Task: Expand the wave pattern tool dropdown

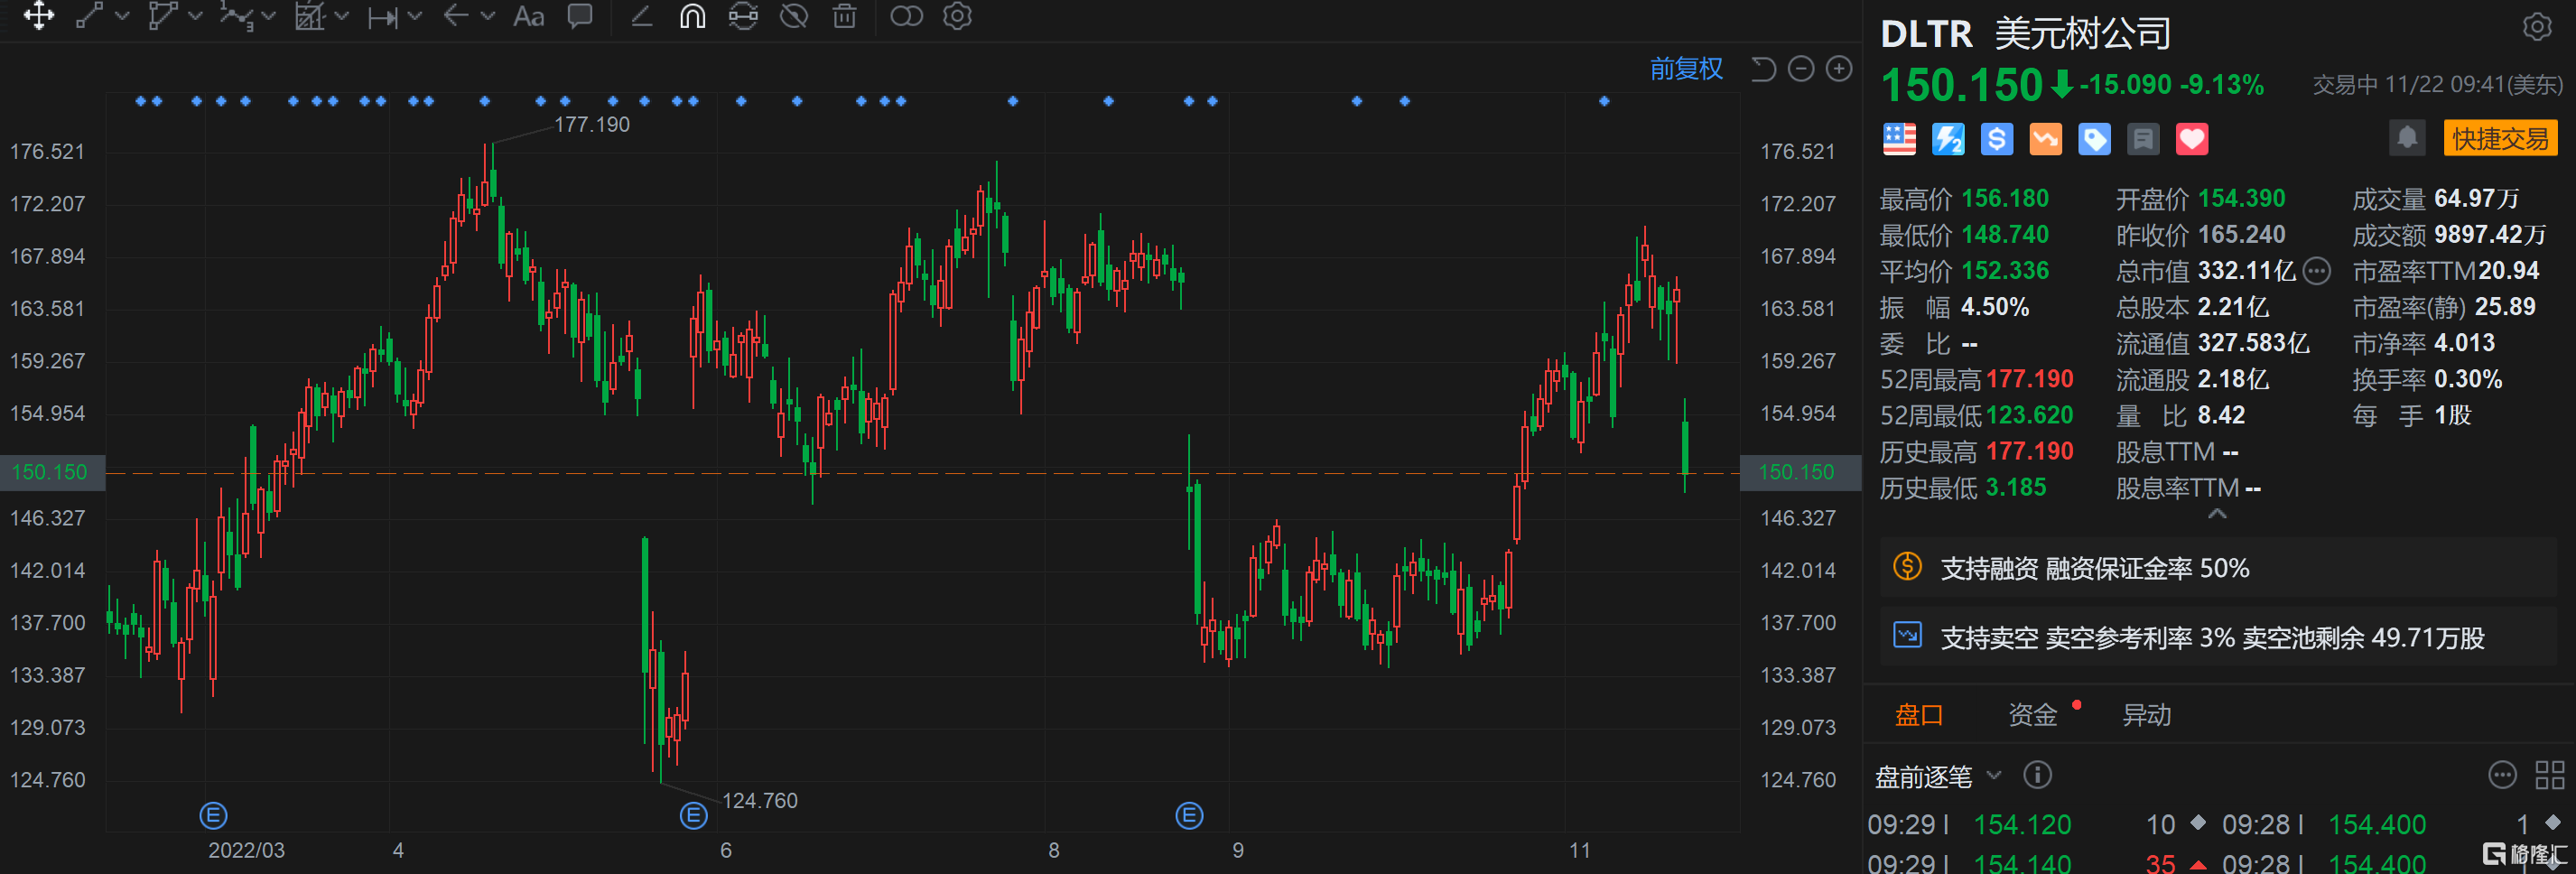Action: [269, 16]
